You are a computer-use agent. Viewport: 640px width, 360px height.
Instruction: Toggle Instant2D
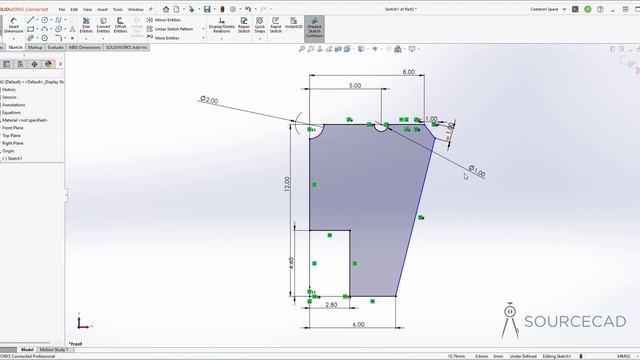point(293,23)
